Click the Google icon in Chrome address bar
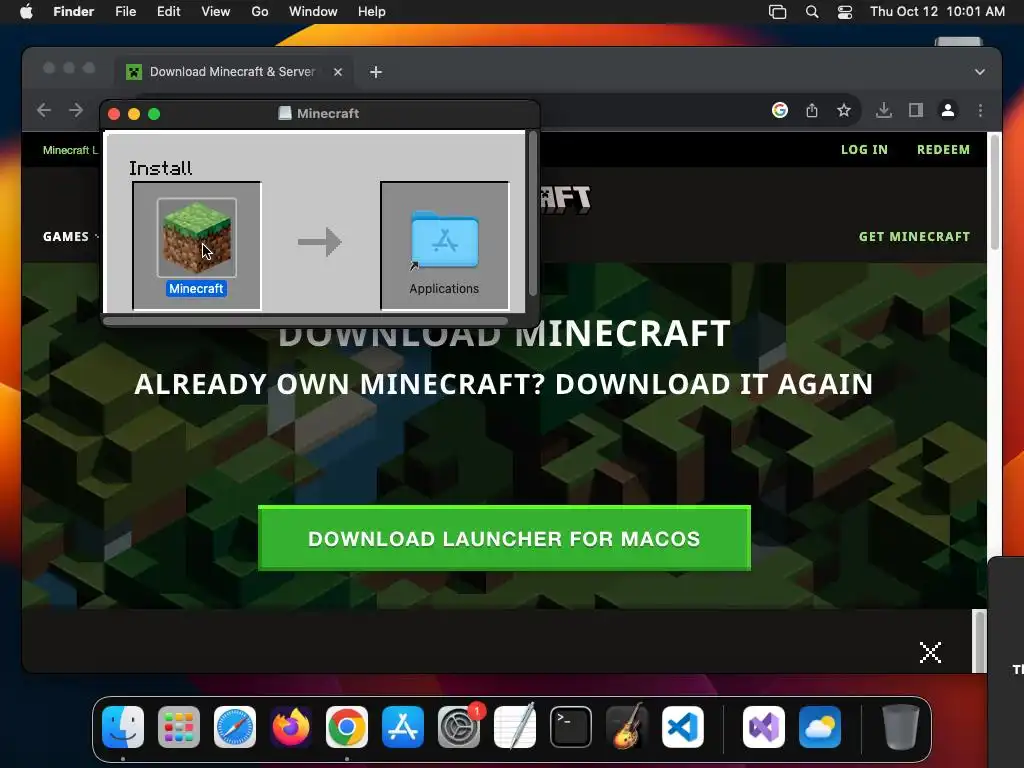The width and height of the screenshot is (1024, 768). pos(780,110)
